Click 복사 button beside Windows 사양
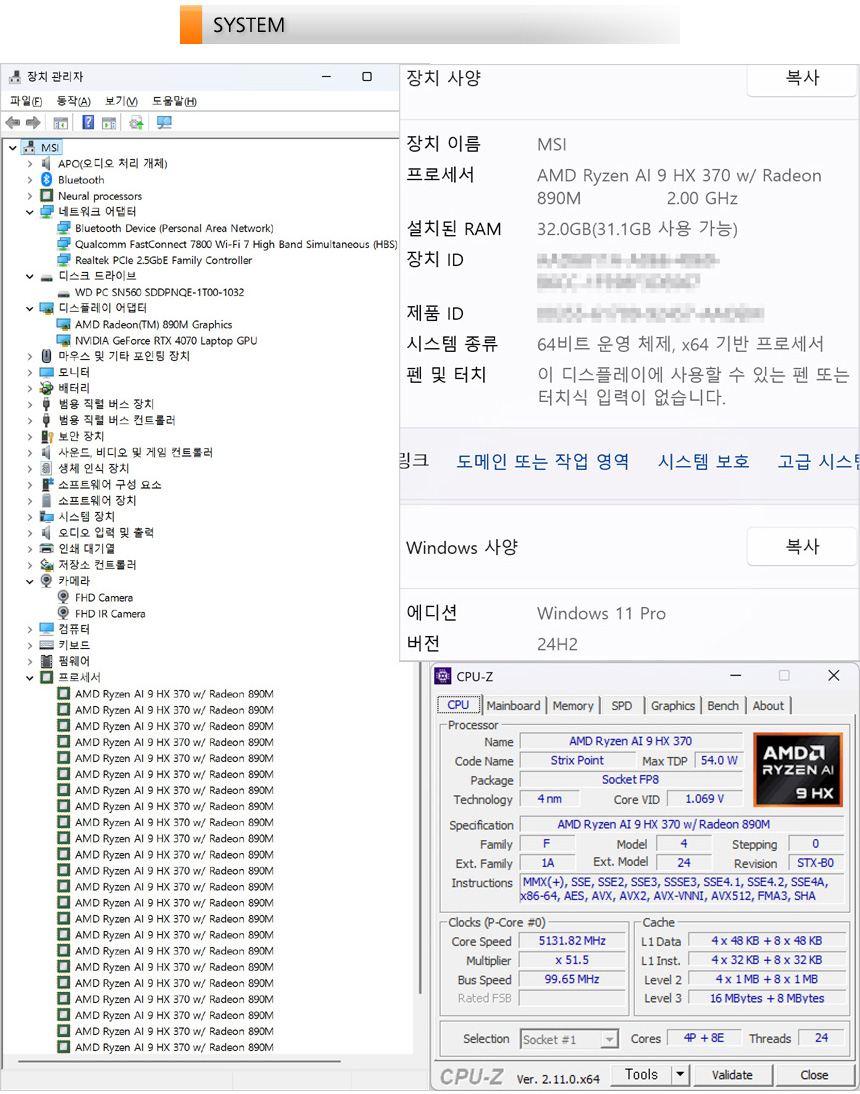 [802, 547]
